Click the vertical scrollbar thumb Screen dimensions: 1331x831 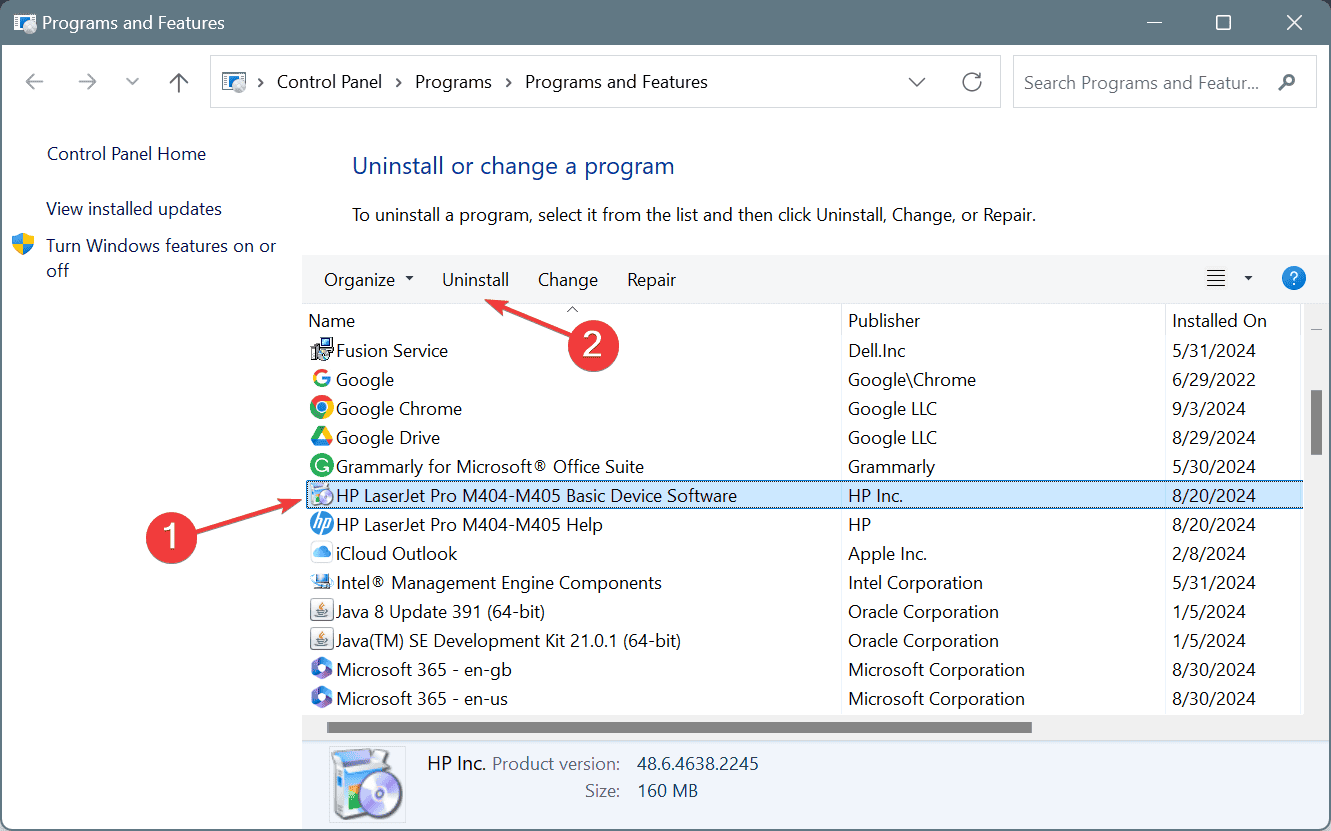[1318, 422]
